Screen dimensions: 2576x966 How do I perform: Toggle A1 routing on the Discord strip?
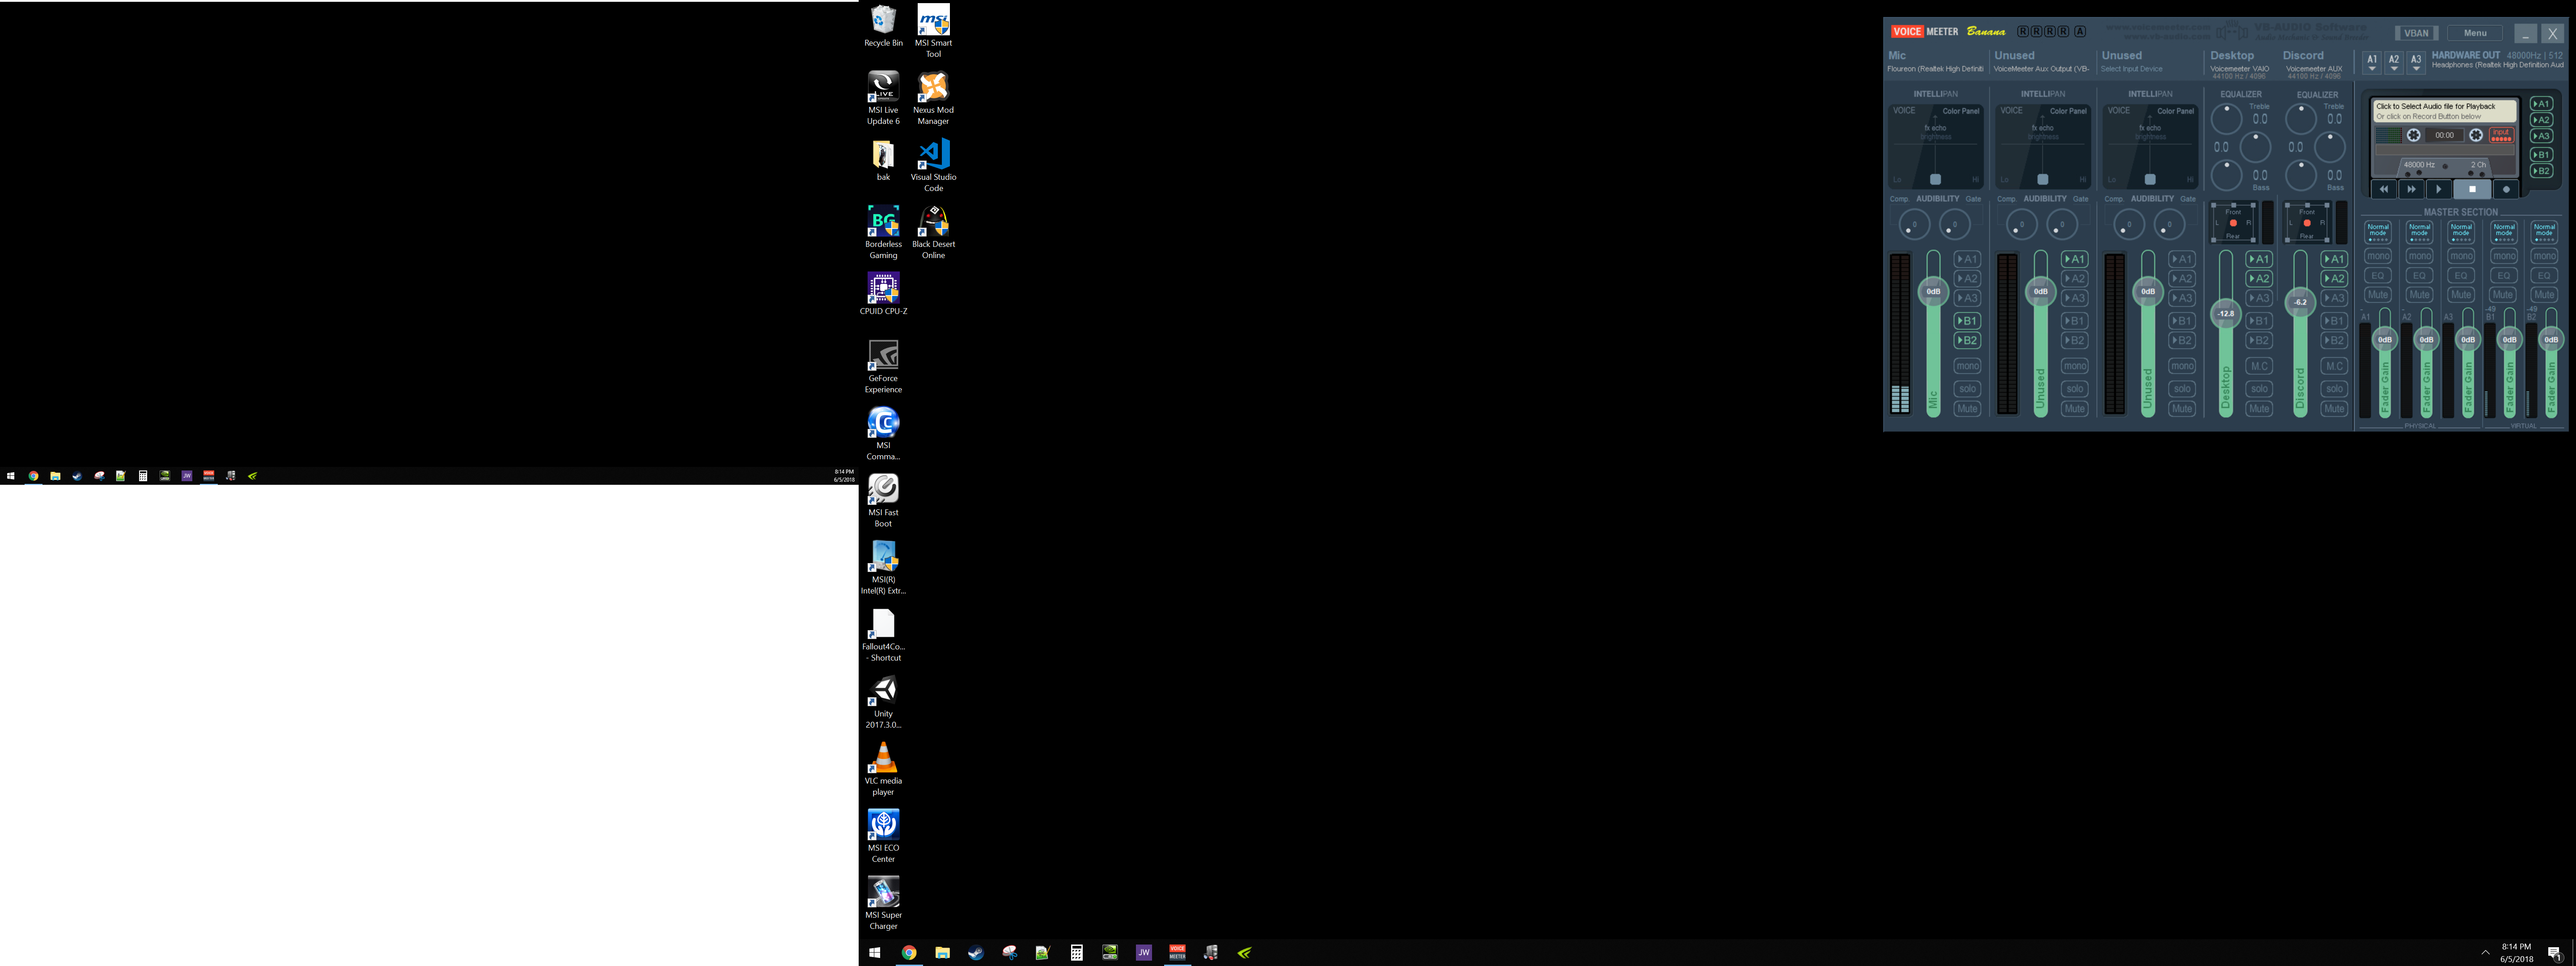(x=2334, y=259)
